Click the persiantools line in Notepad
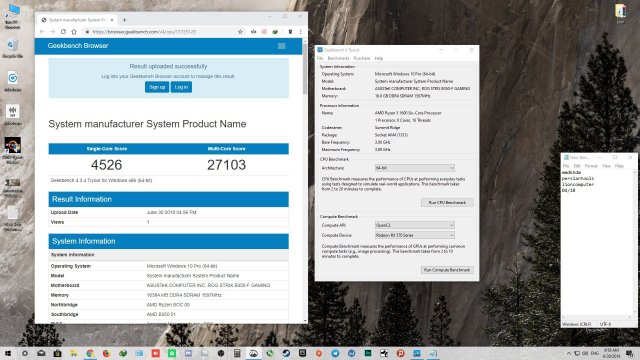The height and width of the screenshot is (360, 640). (x=578, y=178)
